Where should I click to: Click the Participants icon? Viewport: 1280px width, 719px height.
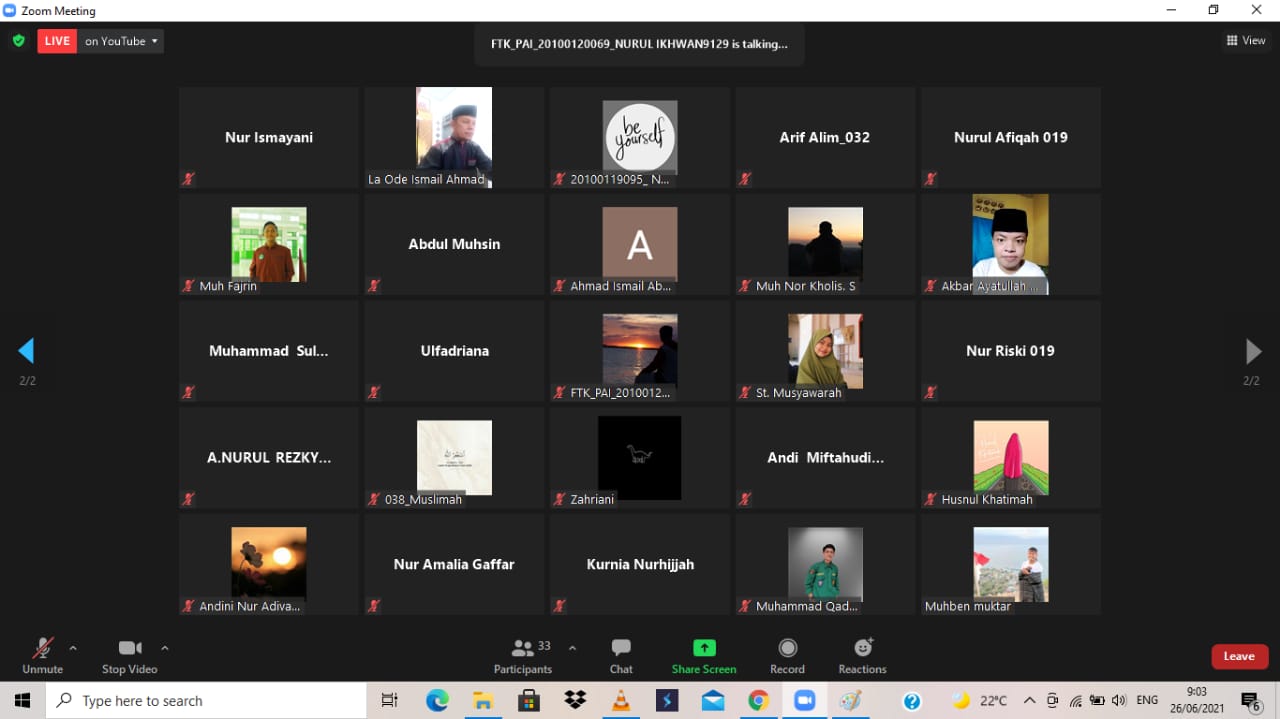tap(522, 648)
